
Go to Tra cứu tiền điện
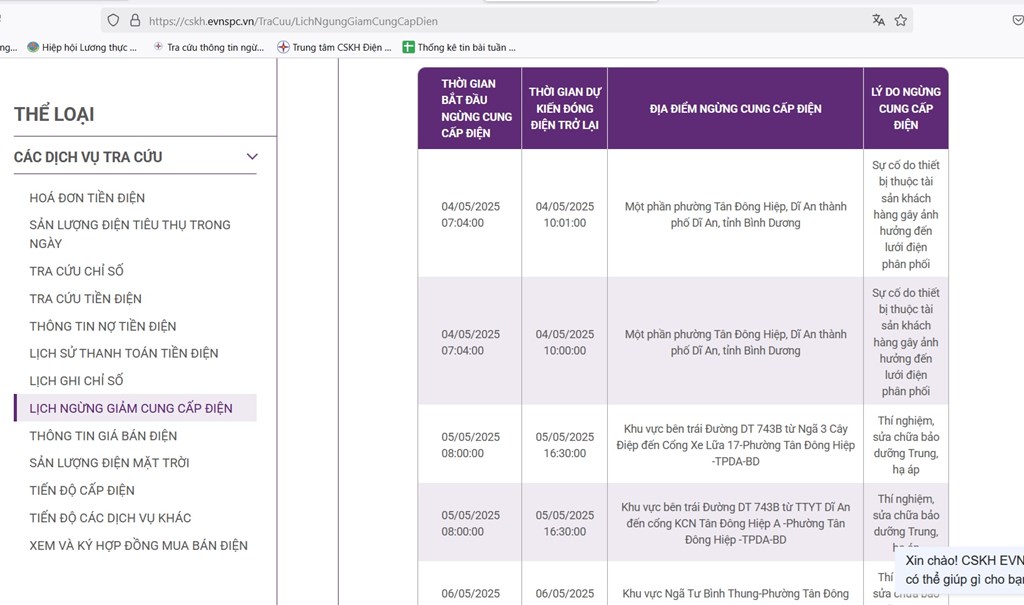coord(85,298)
